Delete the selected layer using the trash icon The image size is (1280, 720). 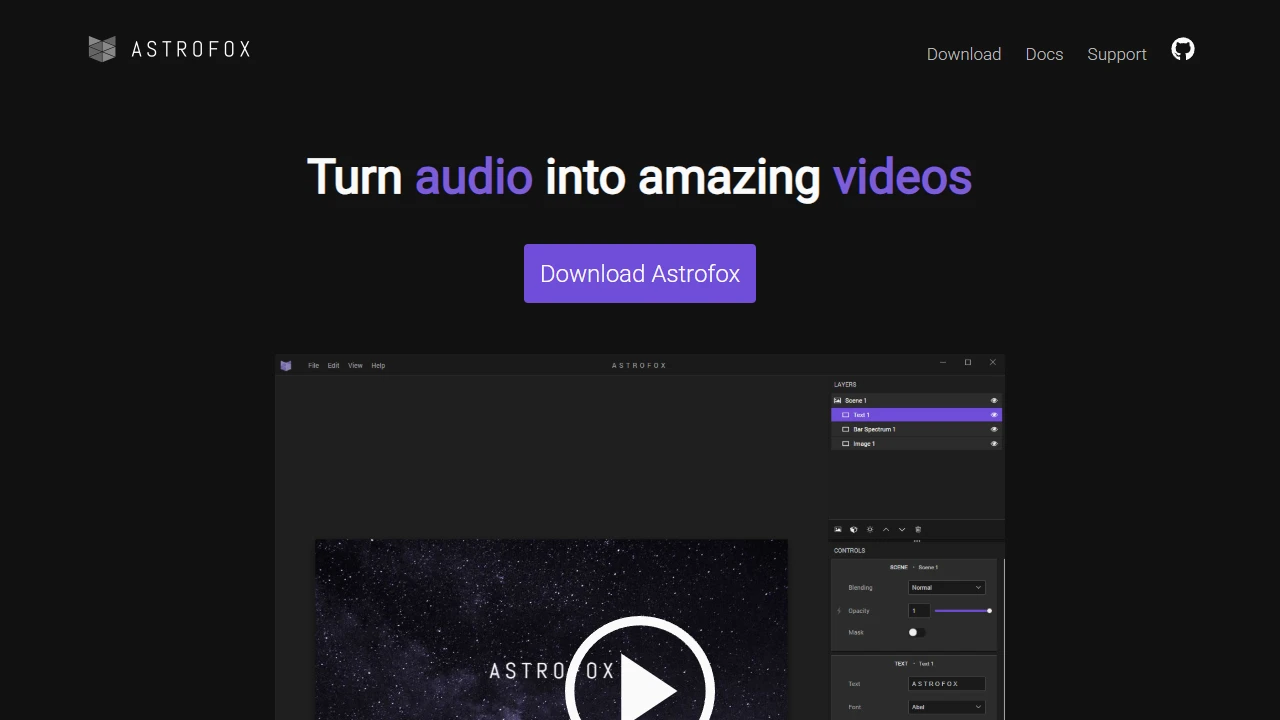[918, 529]
